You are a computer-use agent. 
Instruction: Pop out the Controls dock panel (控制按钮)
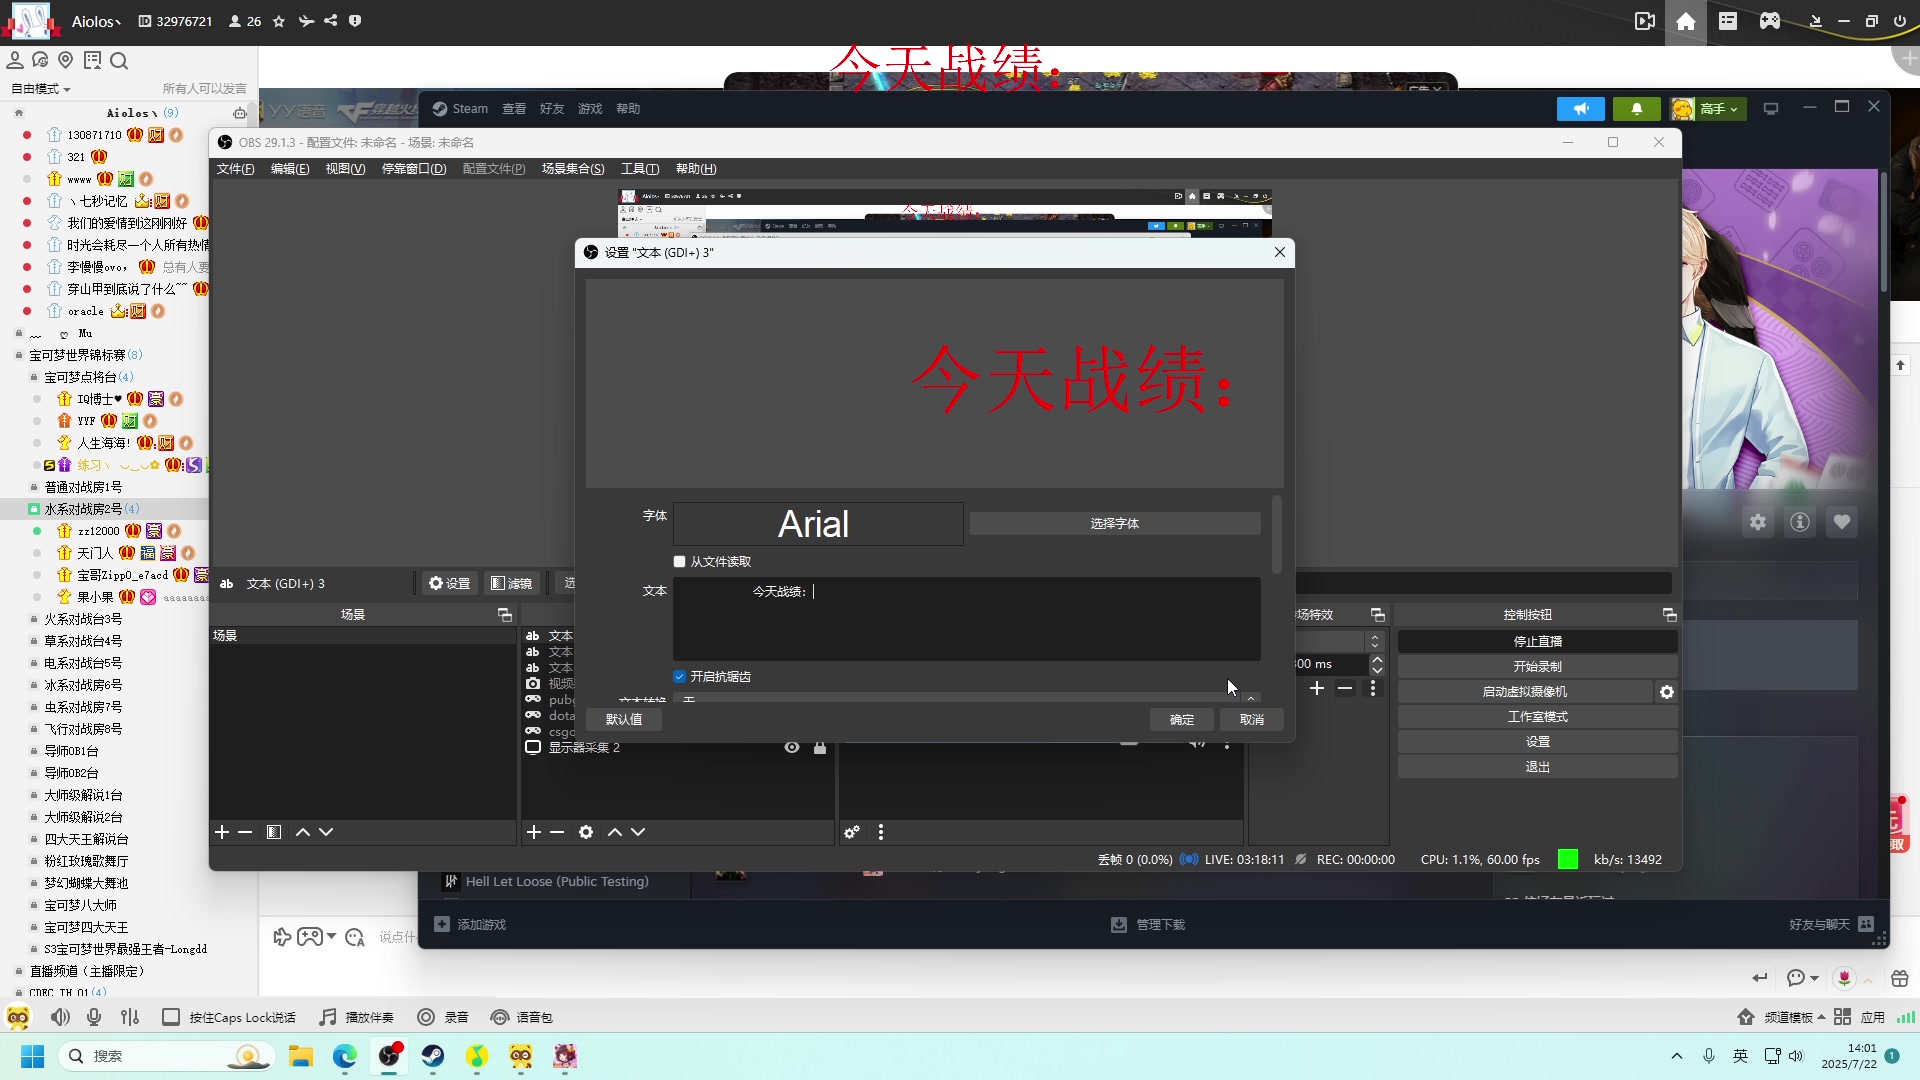coord(1669,615)
